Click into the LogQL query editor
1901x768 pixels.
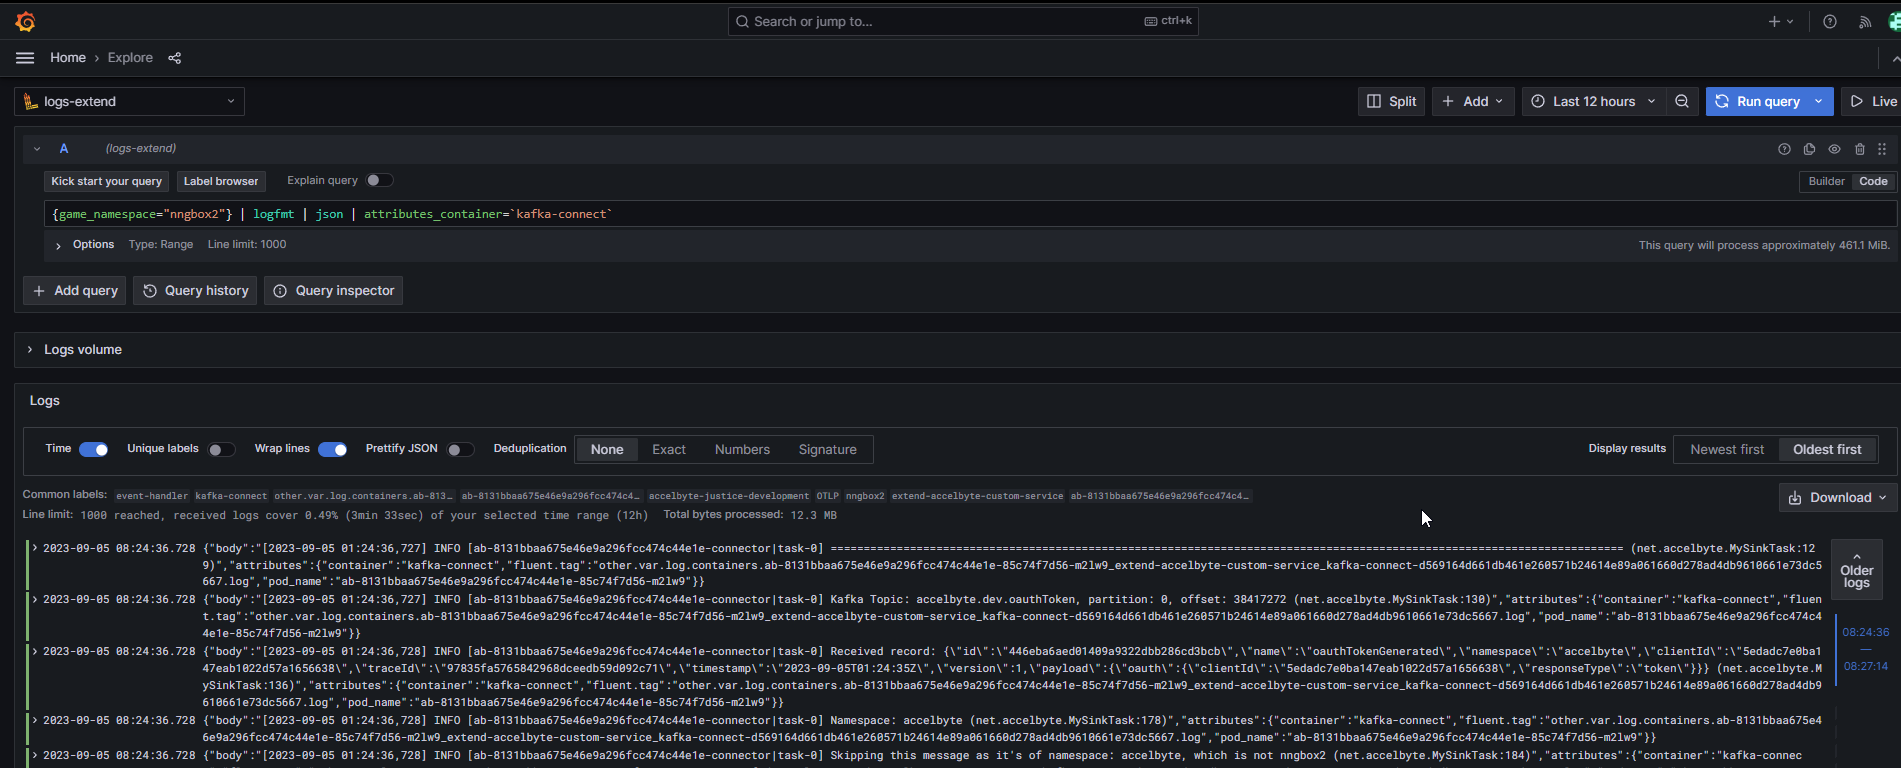(x=970, y=214)
